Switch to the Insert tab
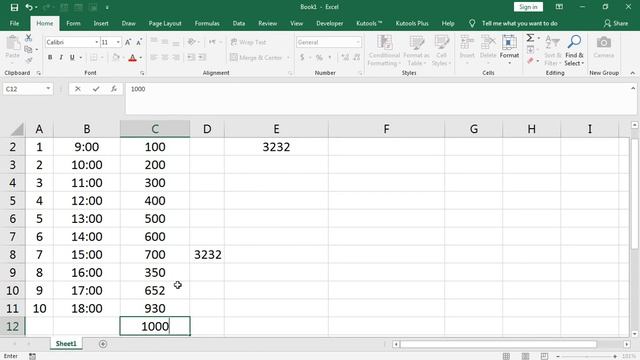 pyautogui.click(x=101, y=24)
